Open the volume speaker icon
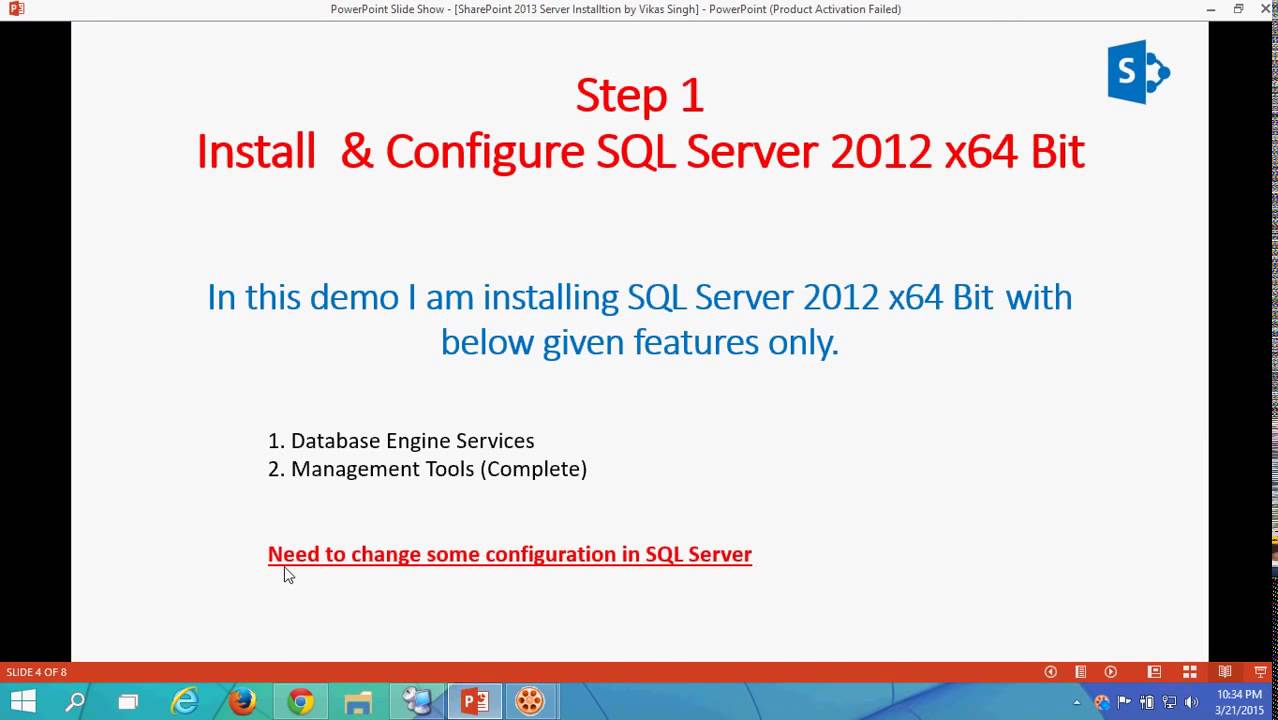The height and width of the screenshot is (720, 1278). 1191,702
